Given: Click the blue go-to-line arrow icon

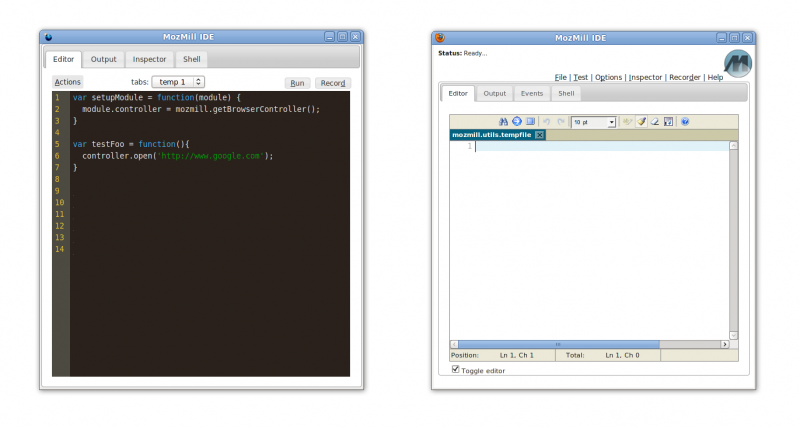Looking at the screenshot, I should coord(517,121).
